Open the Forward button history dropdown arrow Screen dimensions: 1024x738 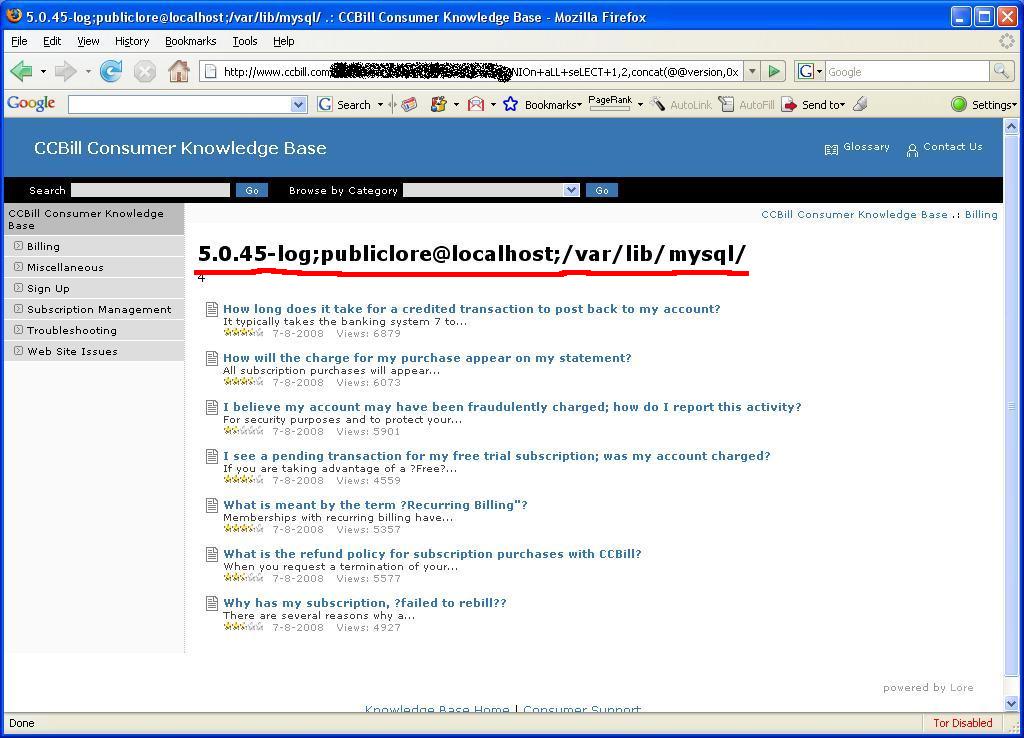(x=88, y=71)
